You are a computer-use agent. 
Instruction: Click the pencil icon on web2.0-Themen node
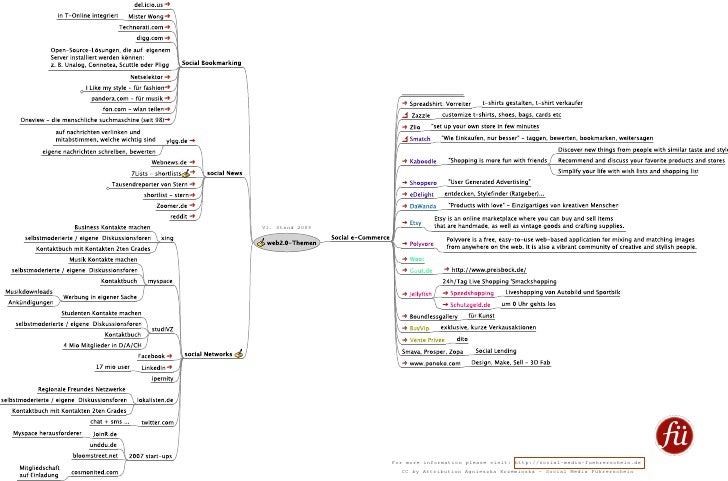point(261,242)
